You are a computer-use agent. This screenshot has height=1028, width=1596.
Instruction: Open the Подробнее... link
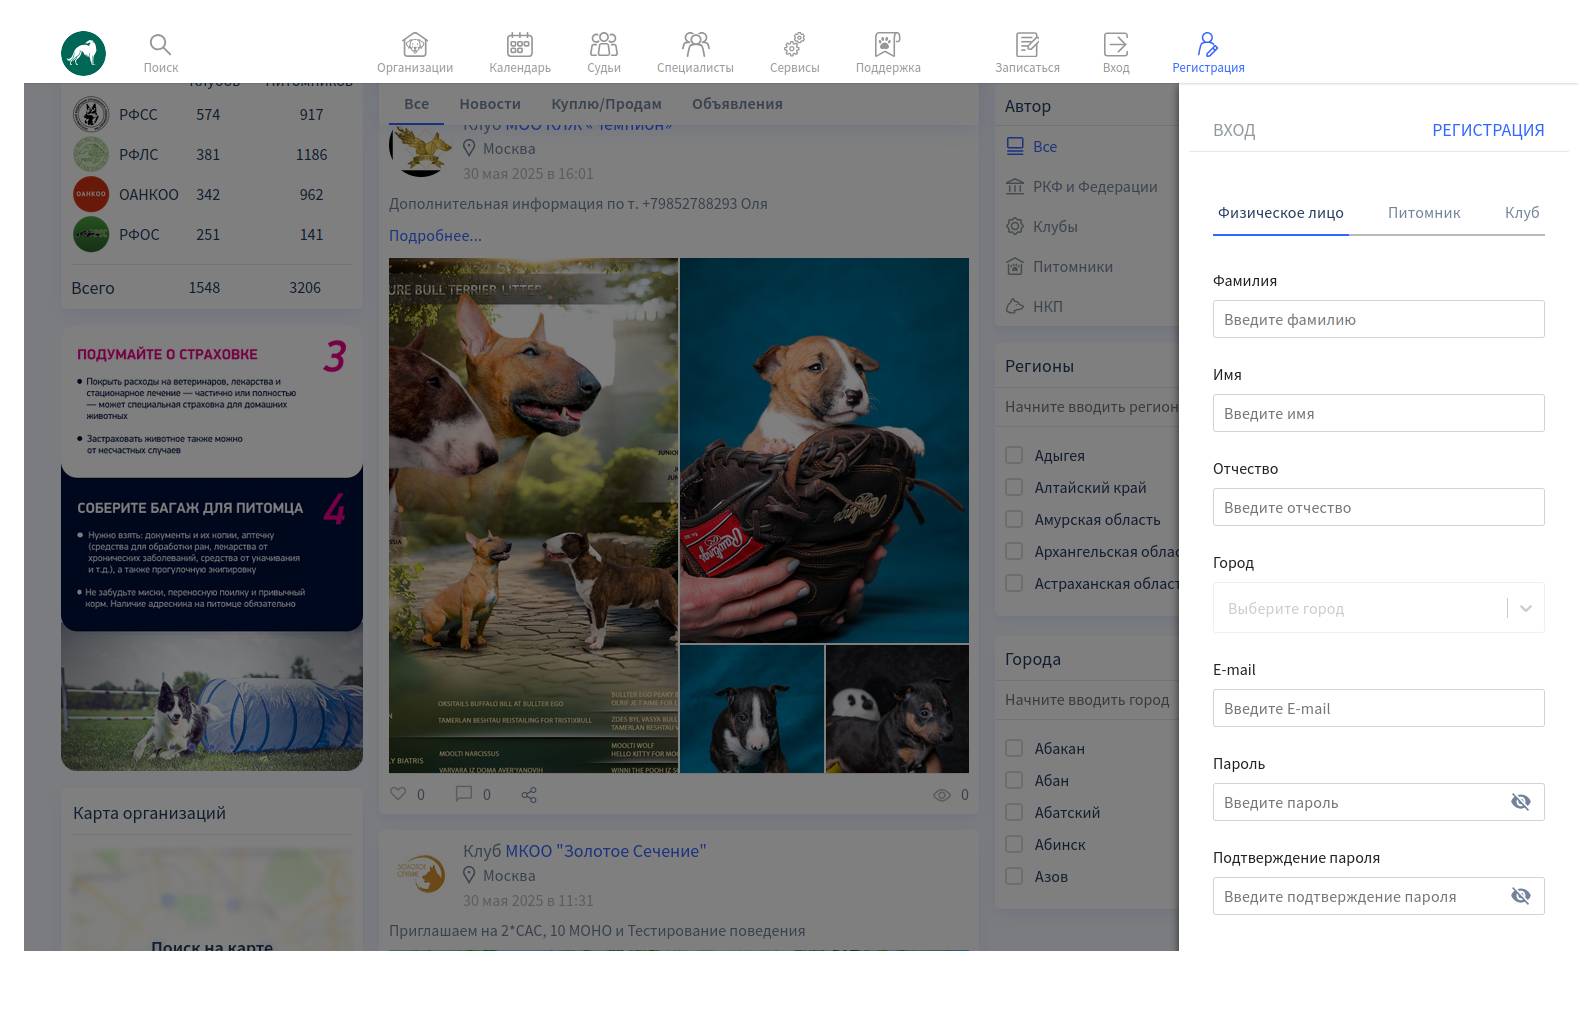click(435, 236)
